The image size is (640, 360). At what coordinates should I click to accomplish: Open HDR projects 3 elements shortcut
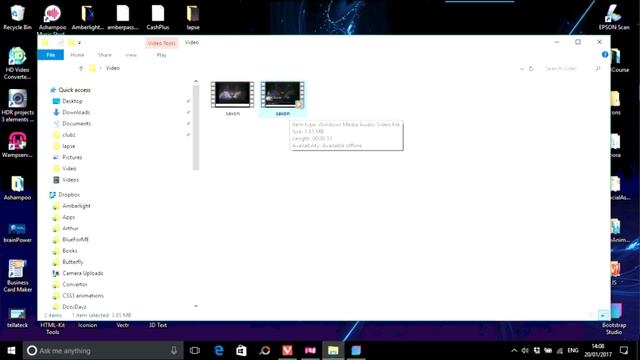pos(18,106)
